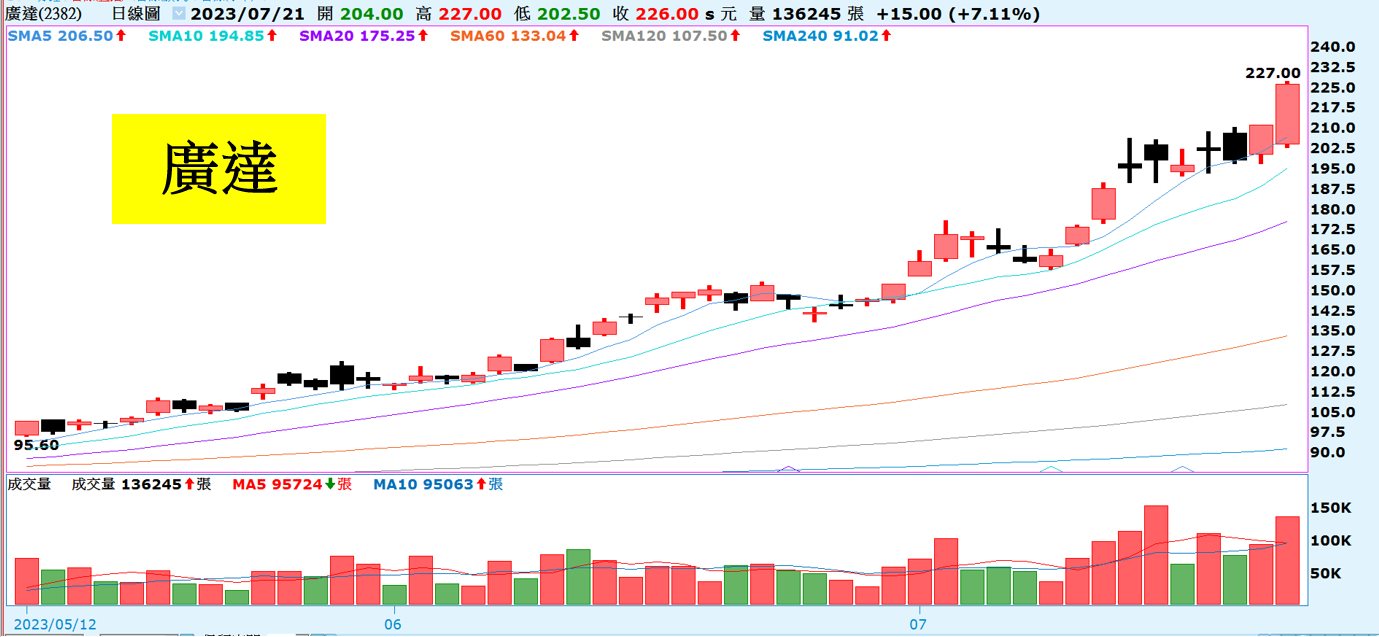Click the SMA5 206.50 indicator label

pos(61,36)
